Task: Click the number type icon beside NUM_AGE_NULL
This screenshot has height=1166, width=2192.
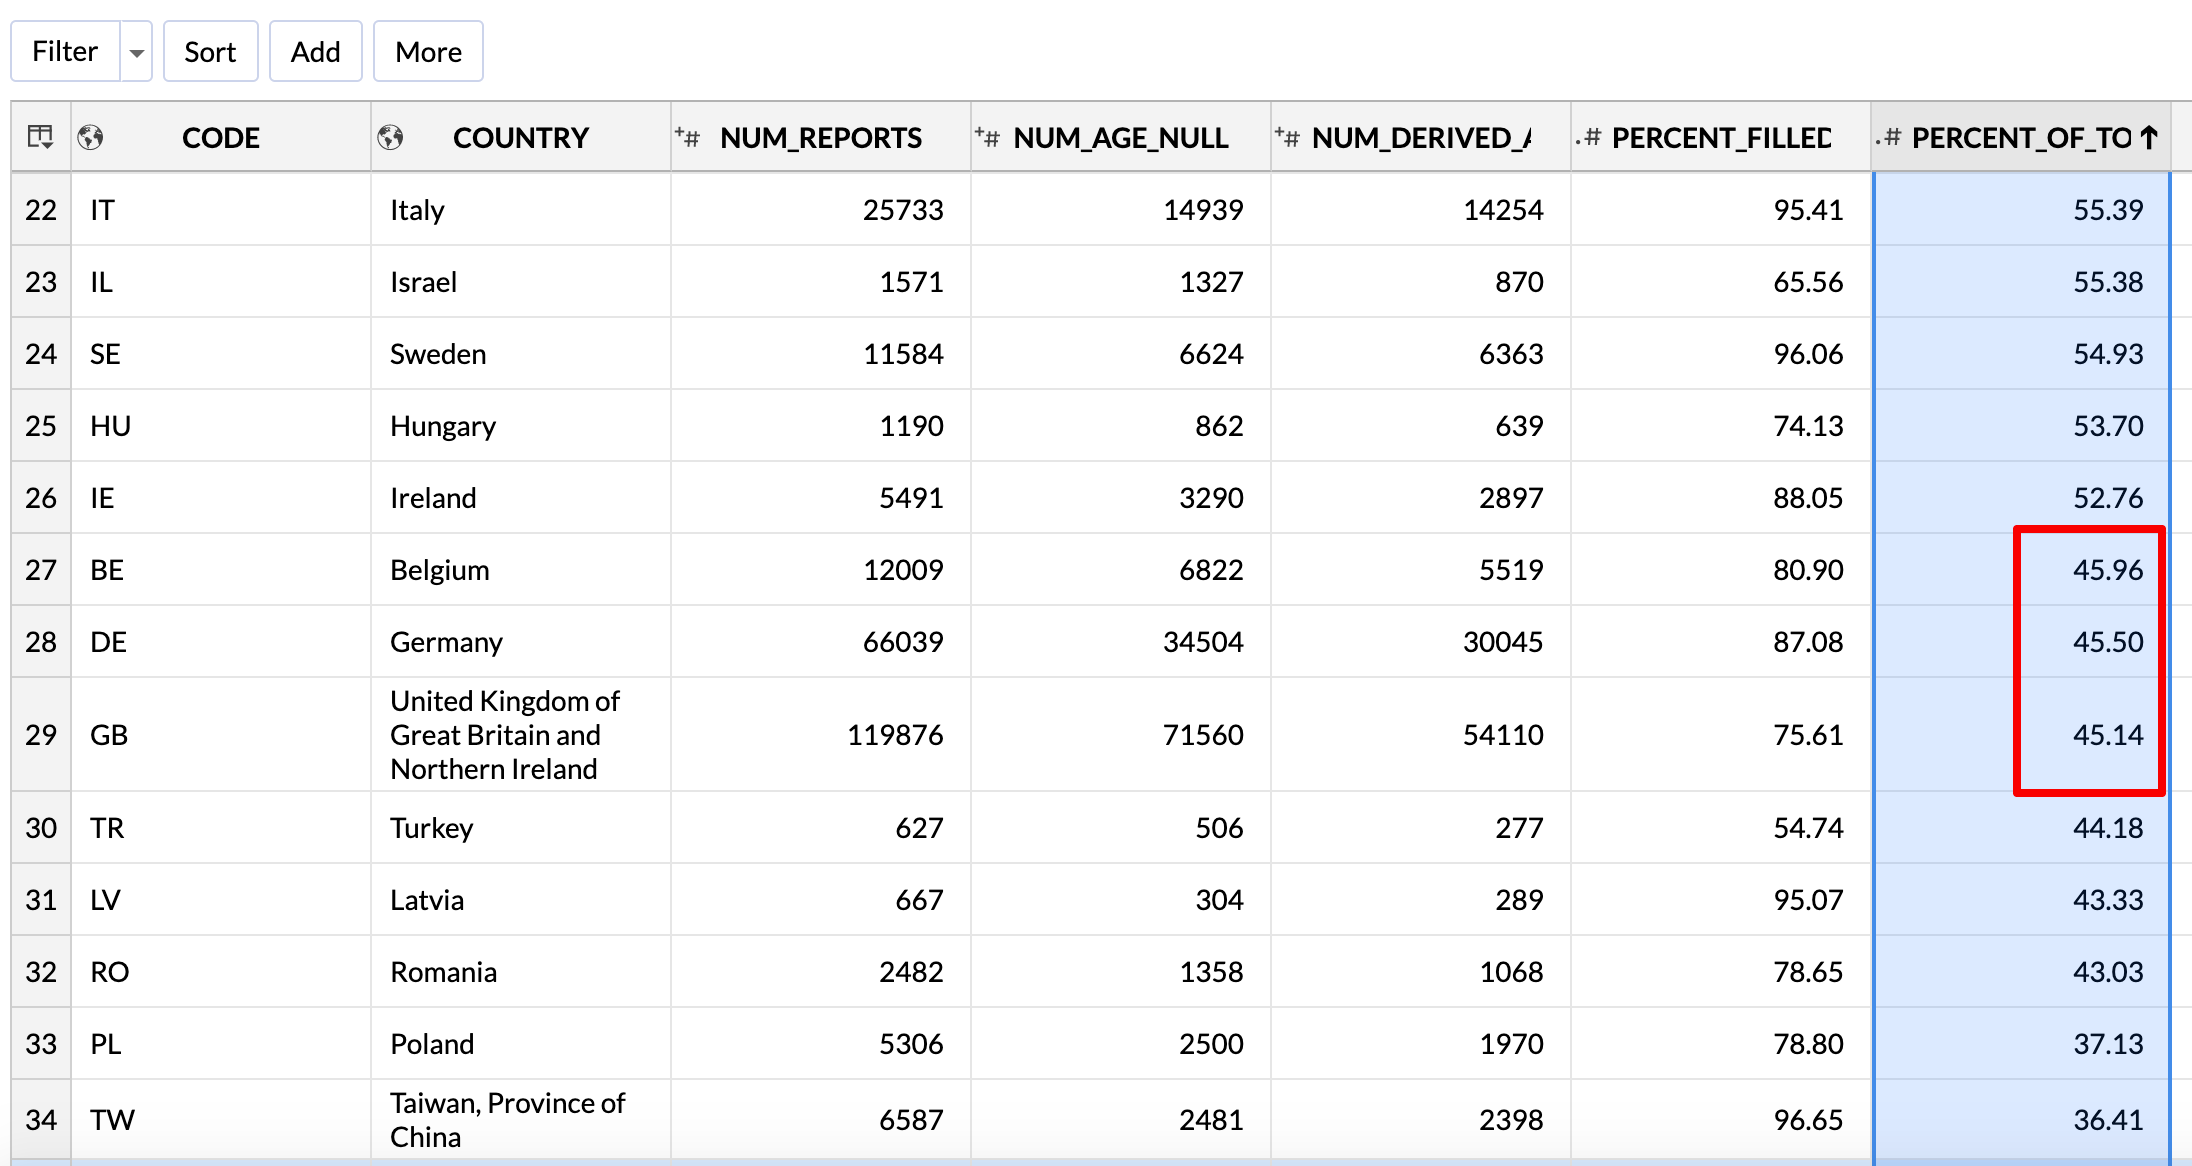Action: [987, 137]
